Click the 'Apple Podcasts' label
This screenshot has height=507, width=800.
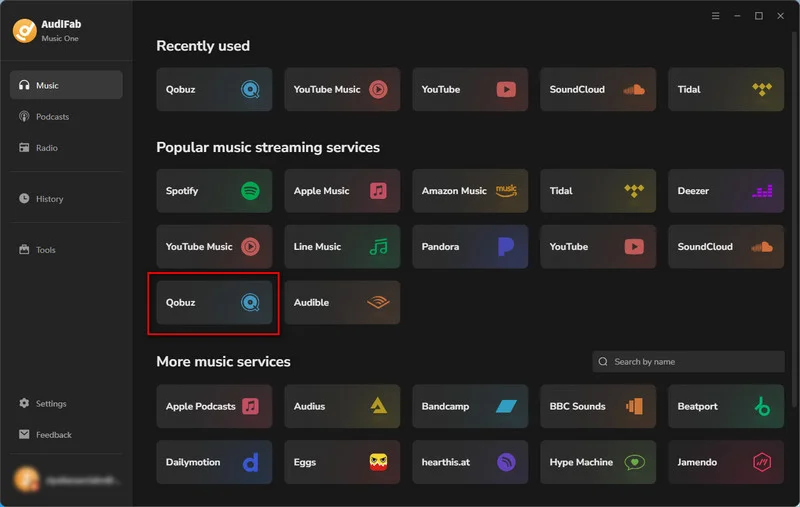[200, 406]
